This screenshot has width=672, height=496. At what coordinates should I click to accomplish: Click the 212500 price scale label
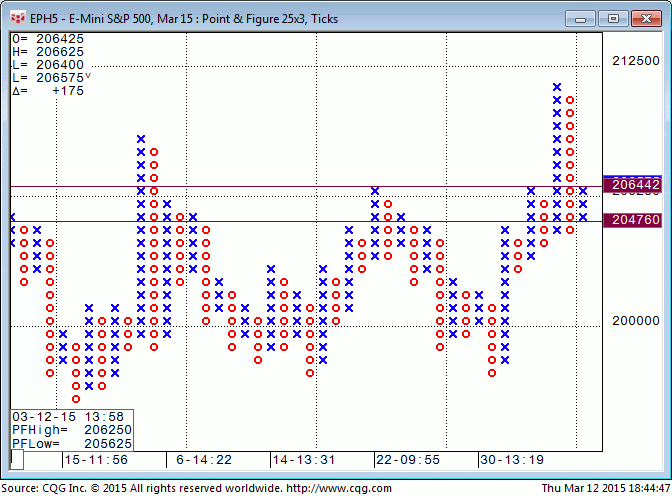(x=636, y=61)
